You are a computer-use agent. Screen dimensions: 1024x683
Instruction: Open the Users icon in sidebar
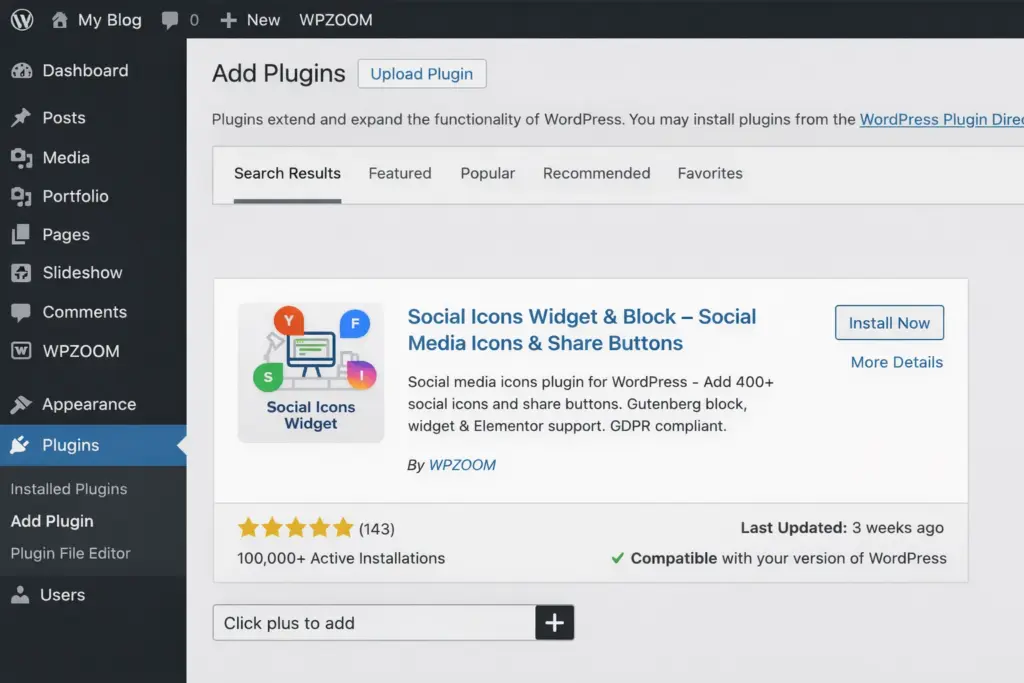click(21, 595)
